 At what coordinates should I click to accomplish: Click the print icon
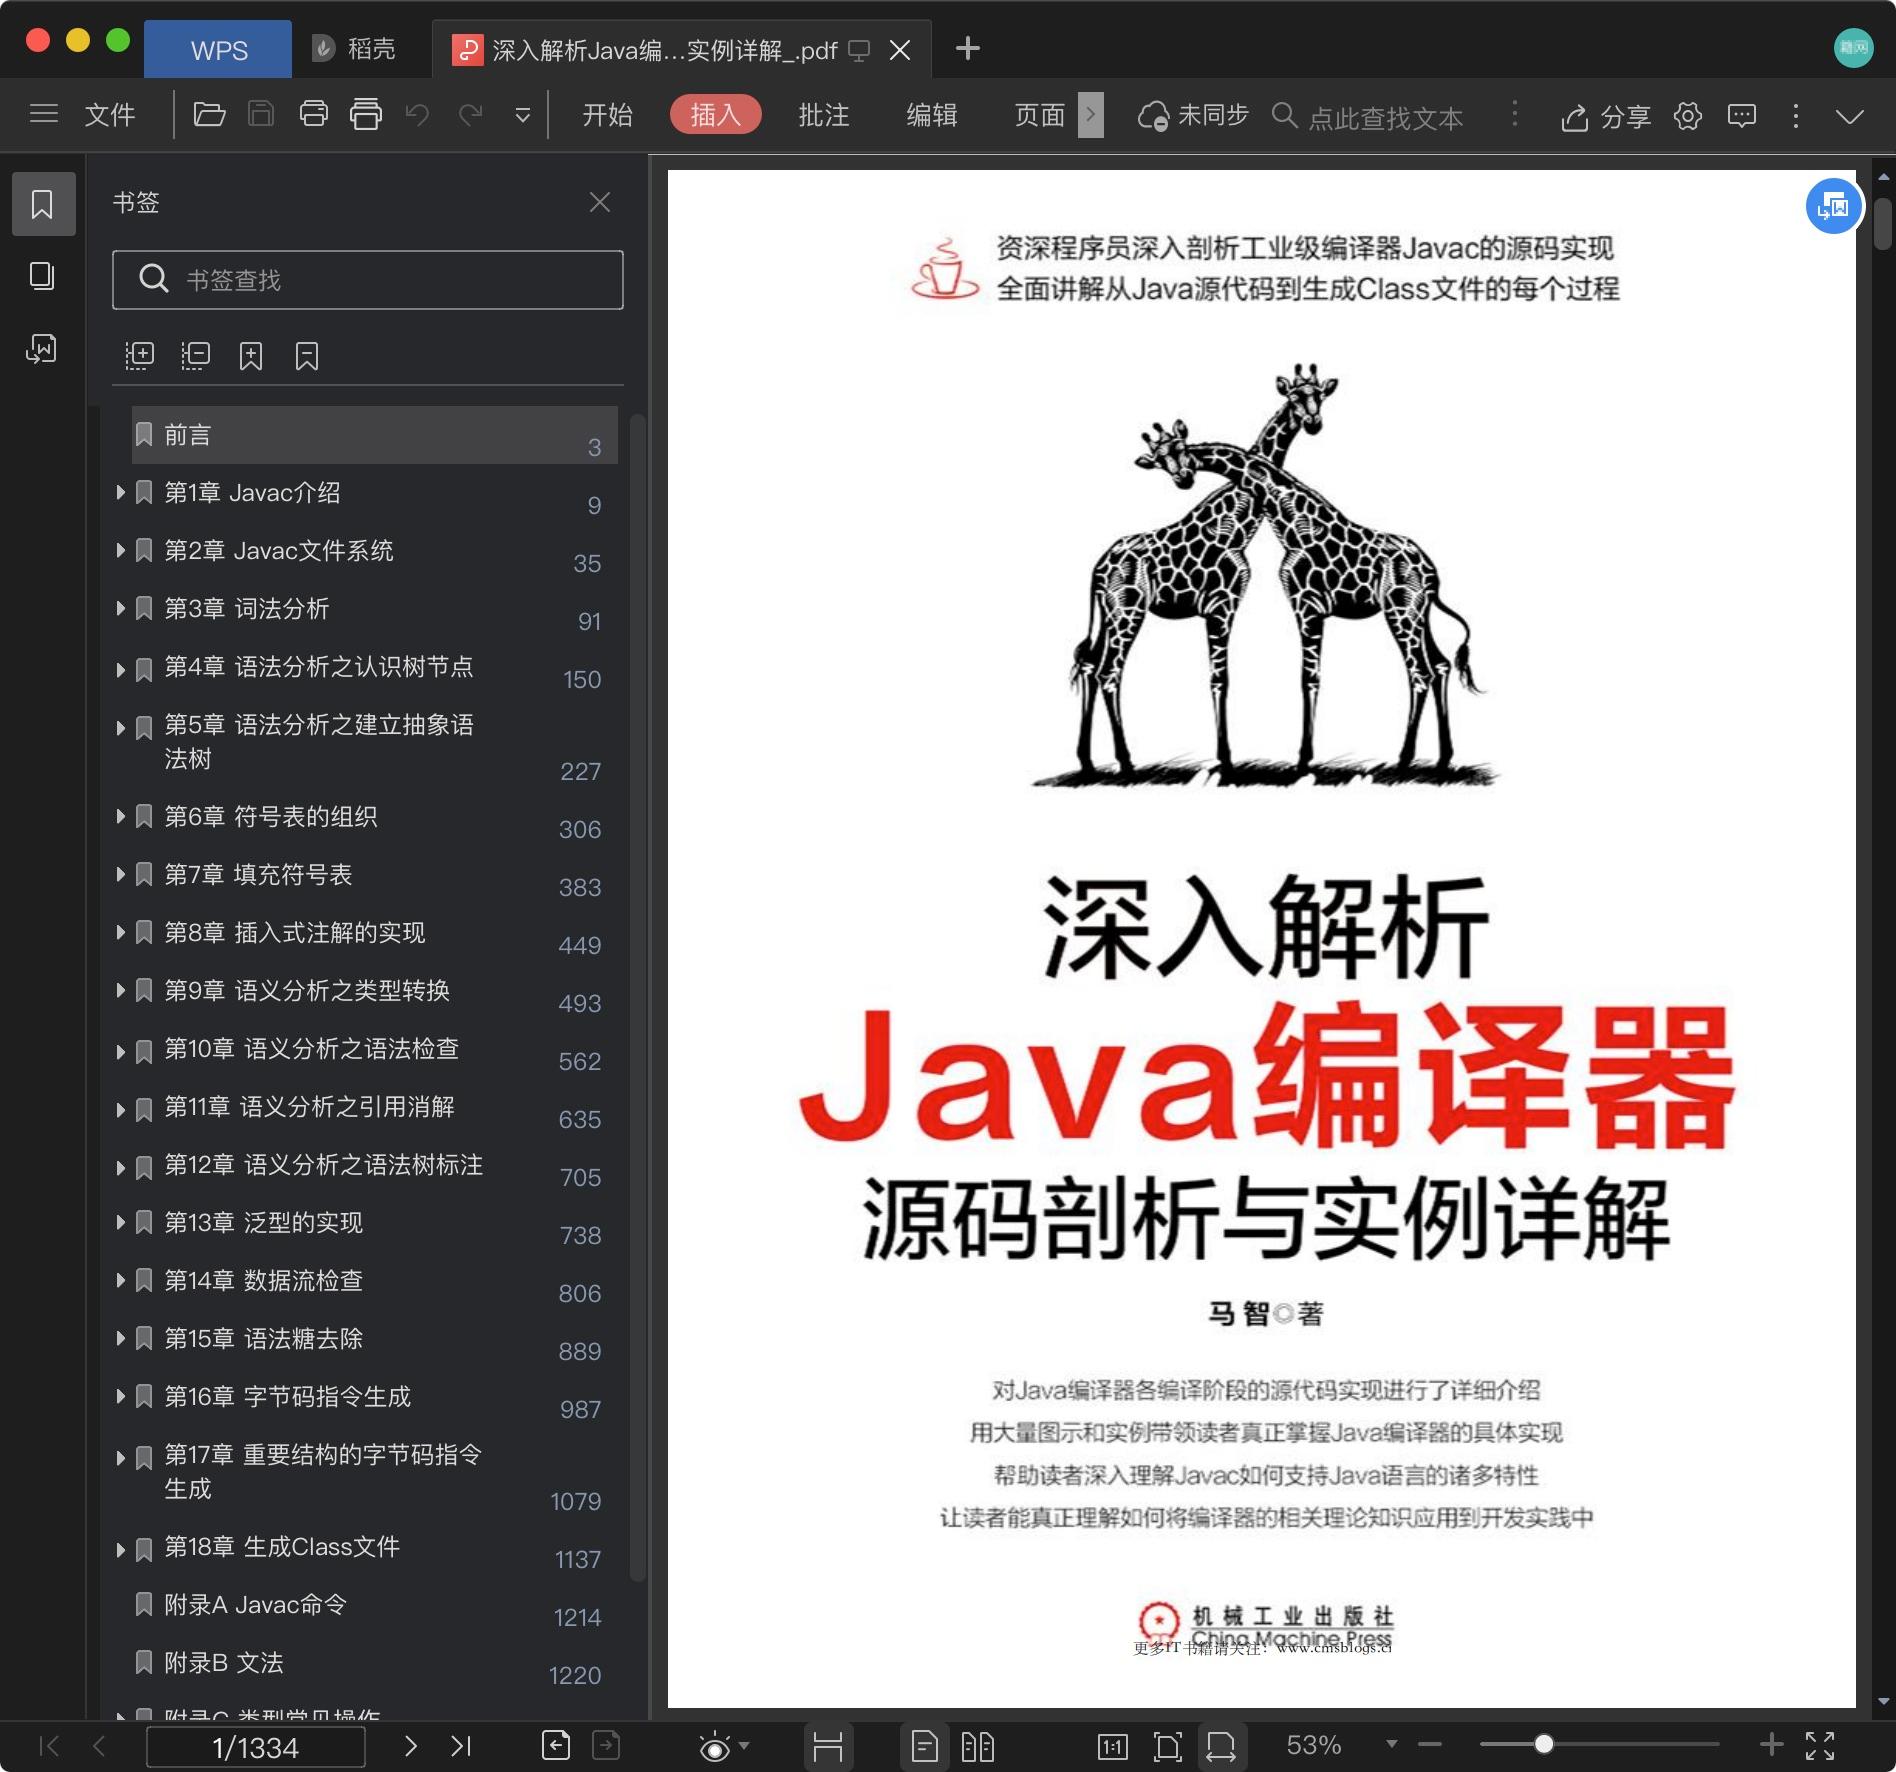[x=313, y=115]
